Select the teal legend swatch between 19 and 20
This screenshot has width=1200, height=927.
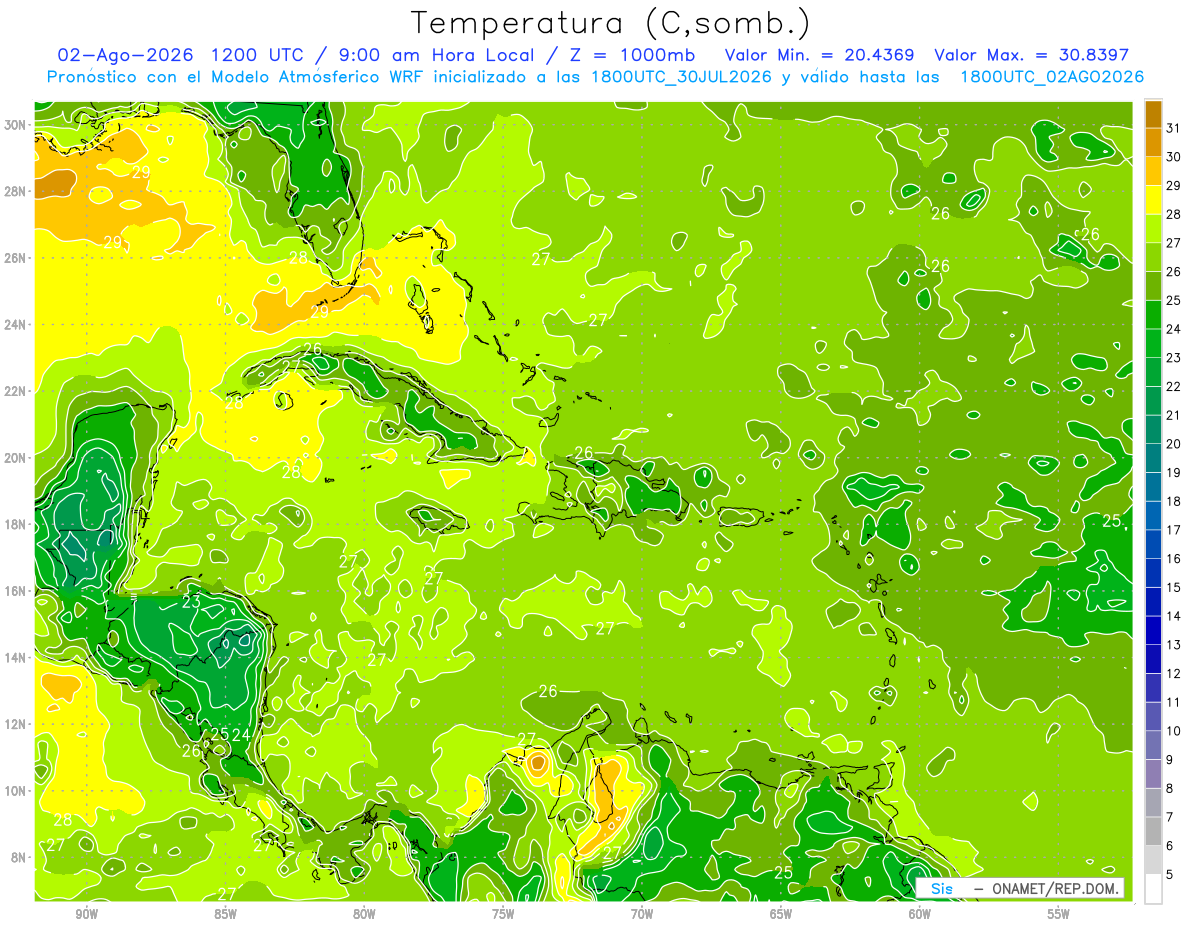point(1153,458)
